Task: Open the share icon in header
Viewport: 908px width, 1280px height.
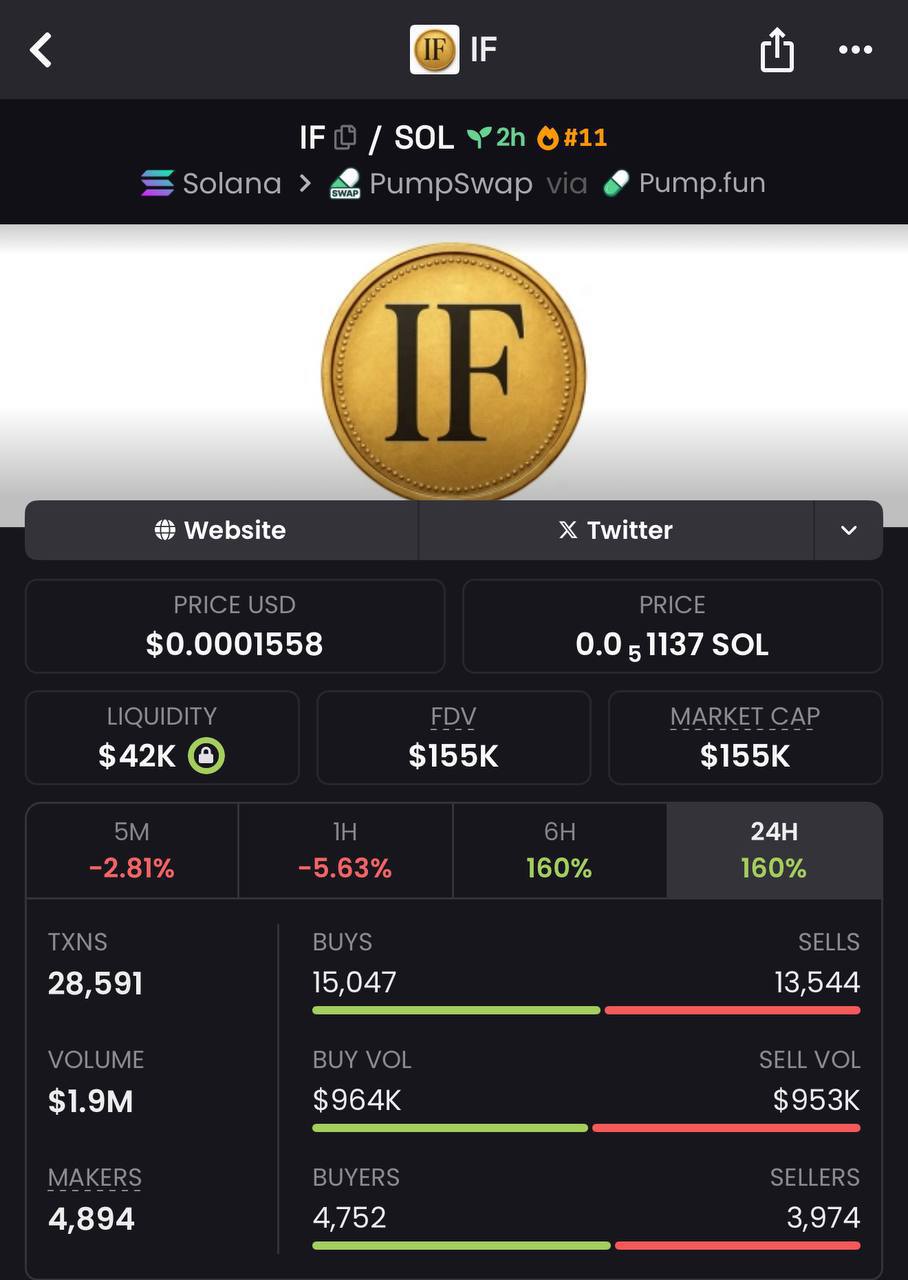Action: [x=777, y=49]
